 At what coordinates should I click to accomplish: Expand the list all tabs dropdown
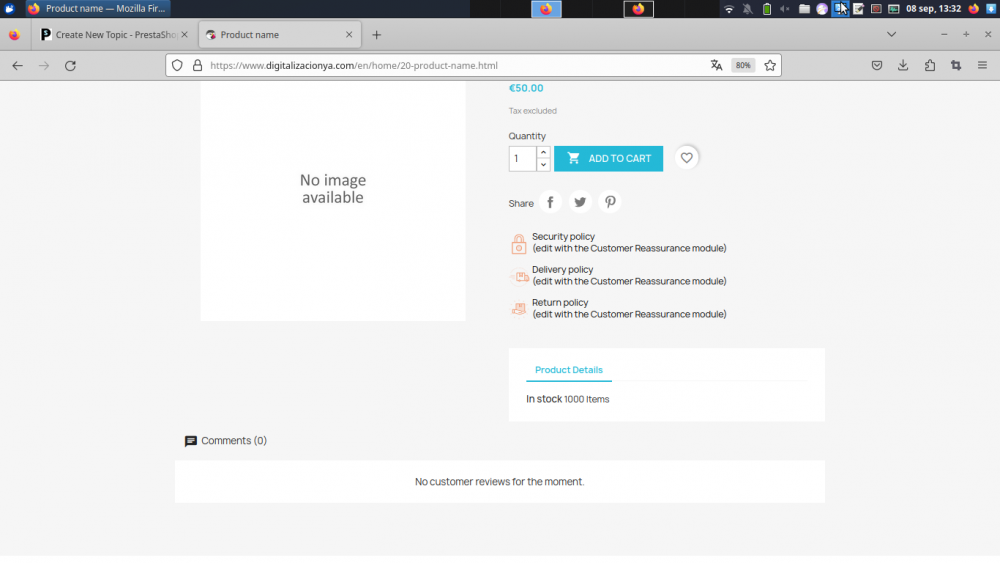click(x=892, y=34)
